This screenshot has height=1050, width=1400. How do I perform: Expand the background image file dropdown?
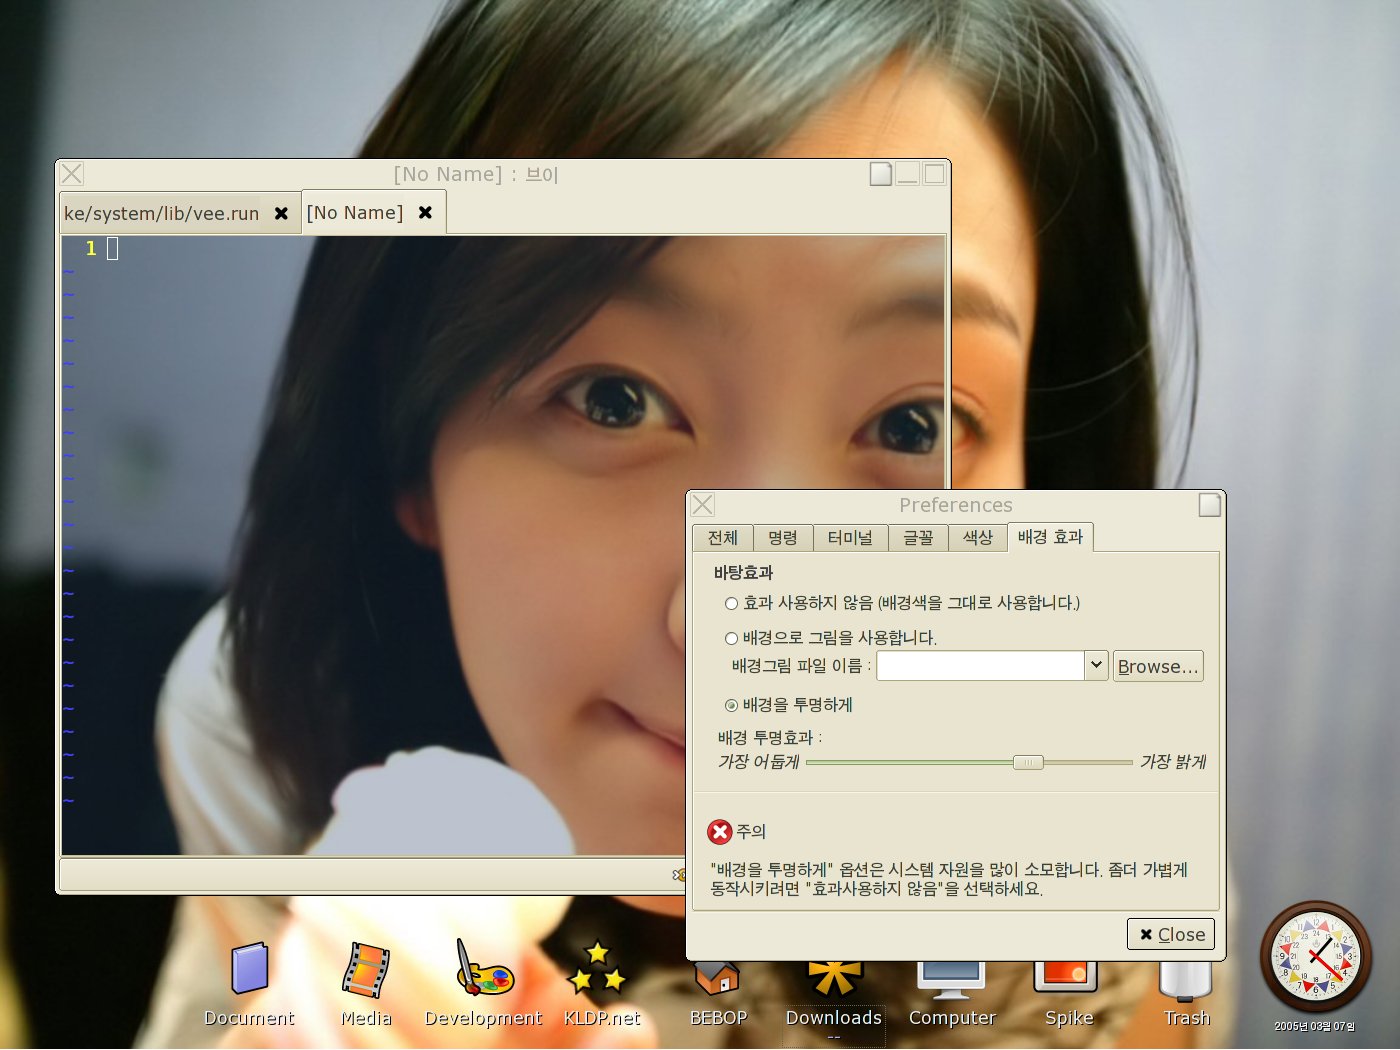tap(1096, 666)
